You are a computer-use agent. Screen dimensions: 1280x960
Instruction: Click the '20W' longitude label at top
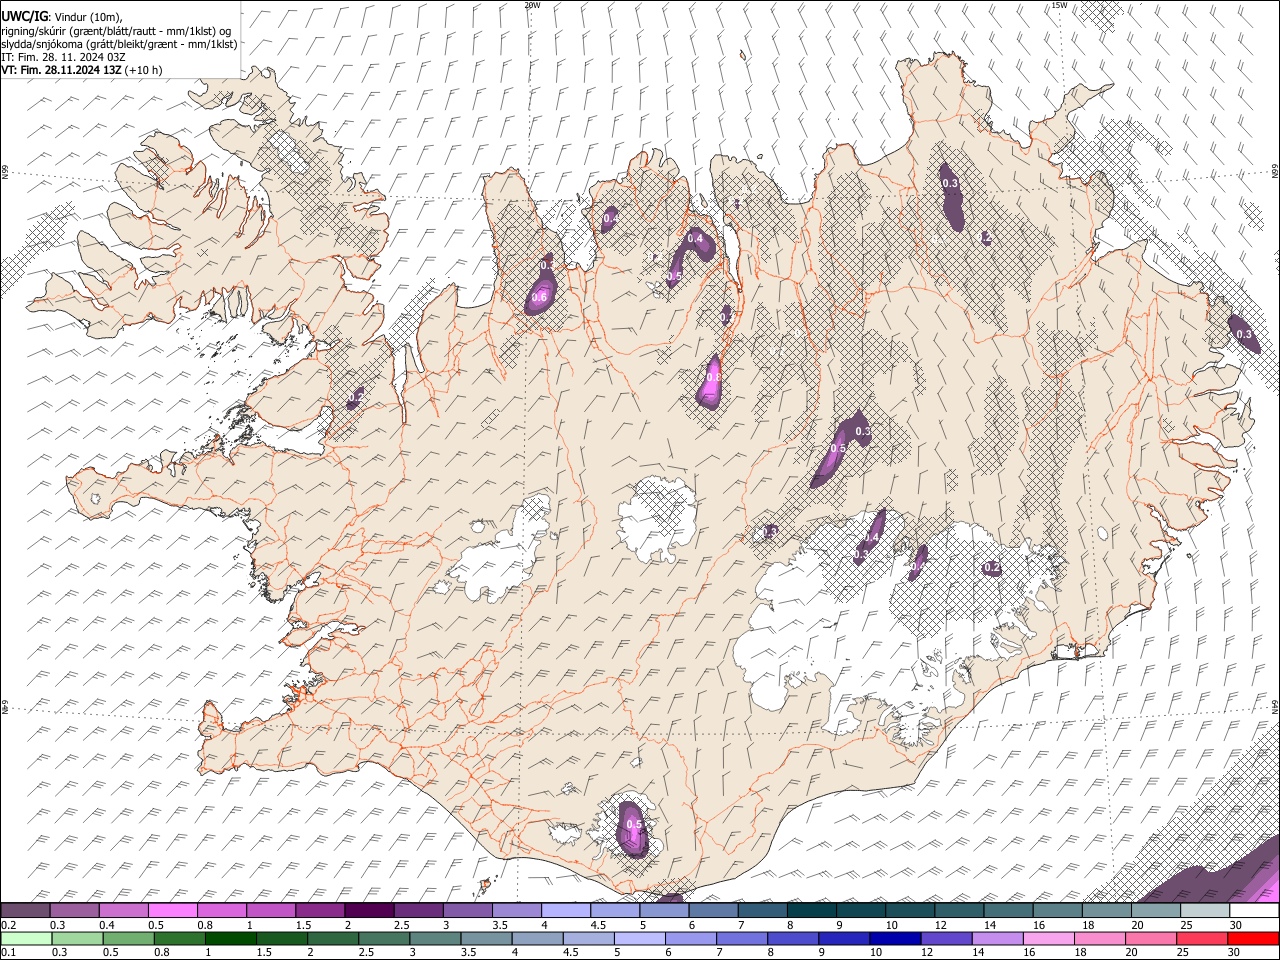(x=532, y=5)
